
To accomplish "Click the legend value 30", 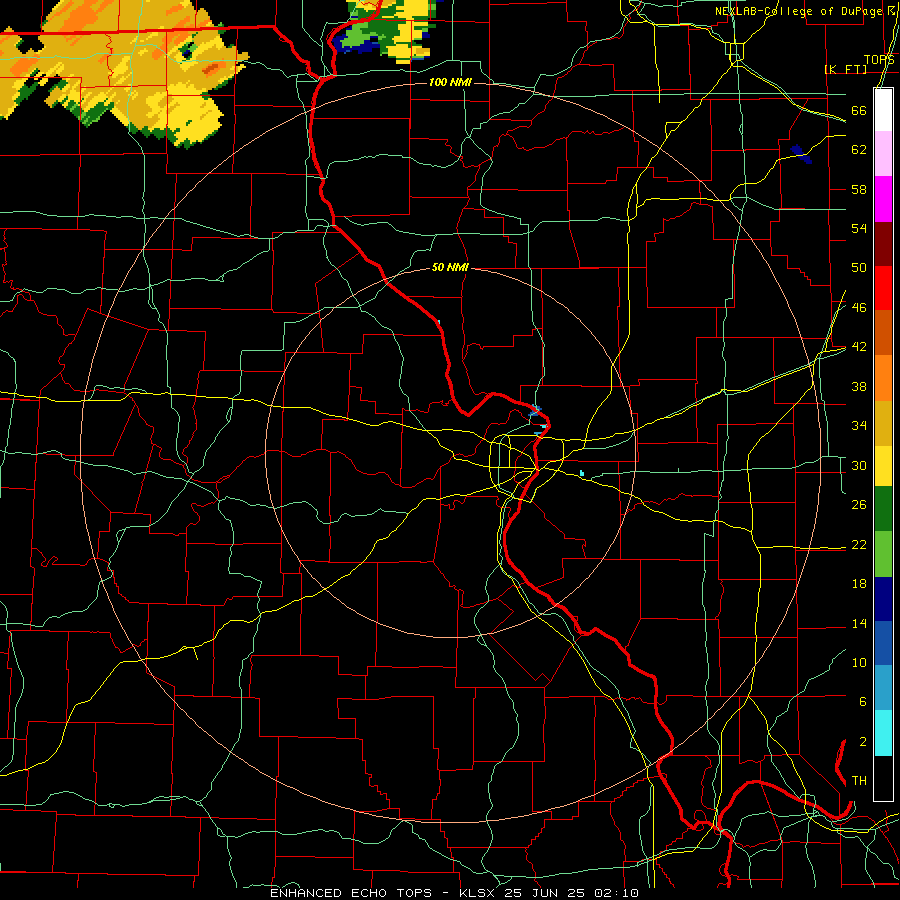I will click(x=859, y=465).
